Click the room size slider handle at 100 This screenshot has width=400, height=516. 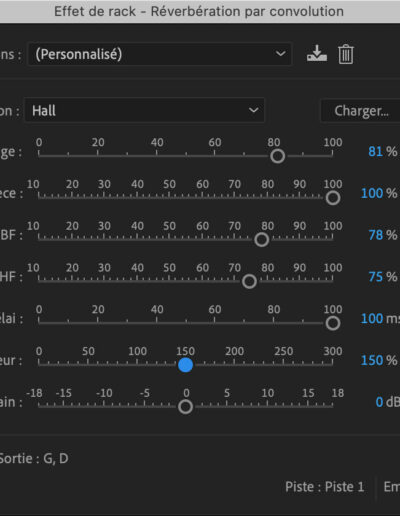(x=333, y=198)
